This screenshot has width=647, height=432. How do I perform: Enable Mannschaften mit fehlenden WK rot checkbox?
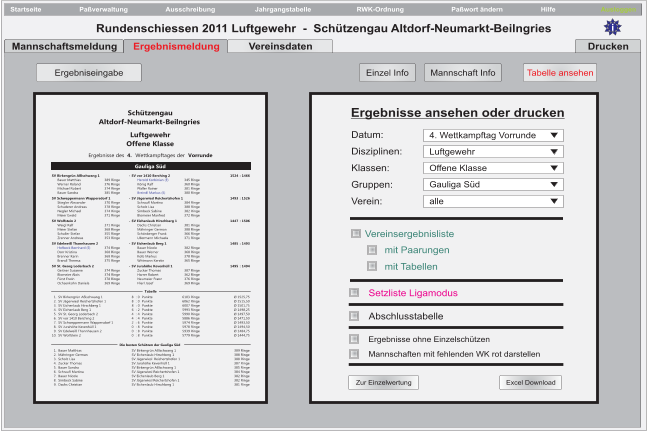354,354
